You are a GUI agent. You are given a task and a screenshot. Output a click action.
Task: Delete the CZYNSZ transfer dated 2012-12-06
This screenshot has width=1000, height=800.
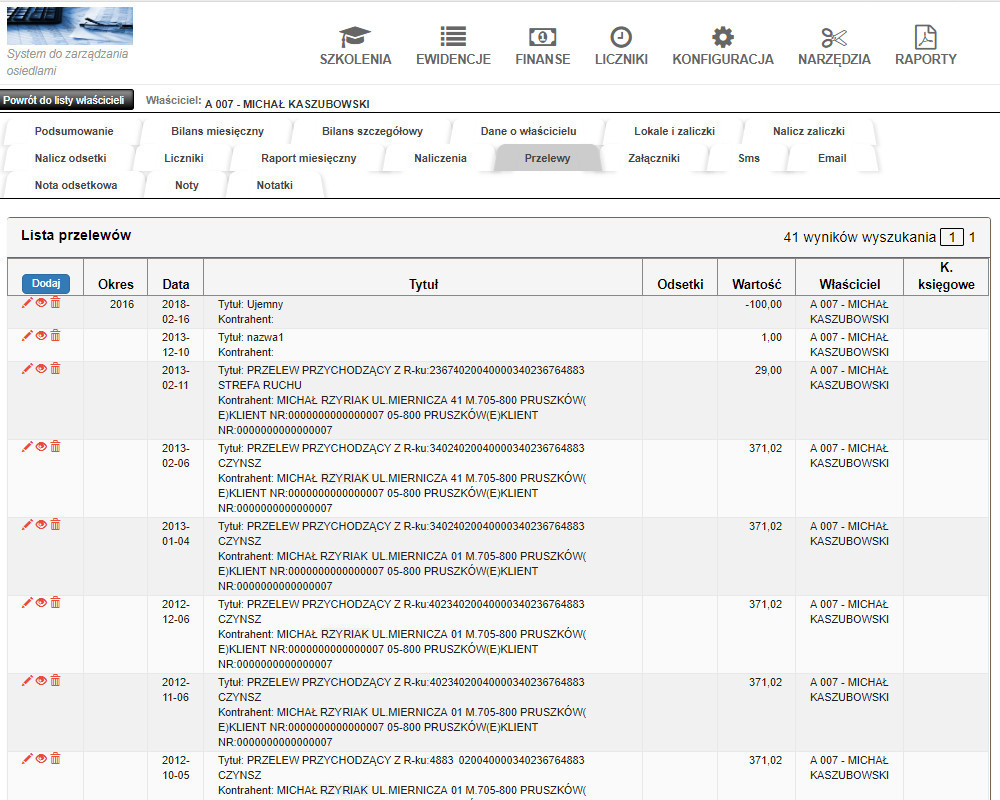[x=55, y=602]
